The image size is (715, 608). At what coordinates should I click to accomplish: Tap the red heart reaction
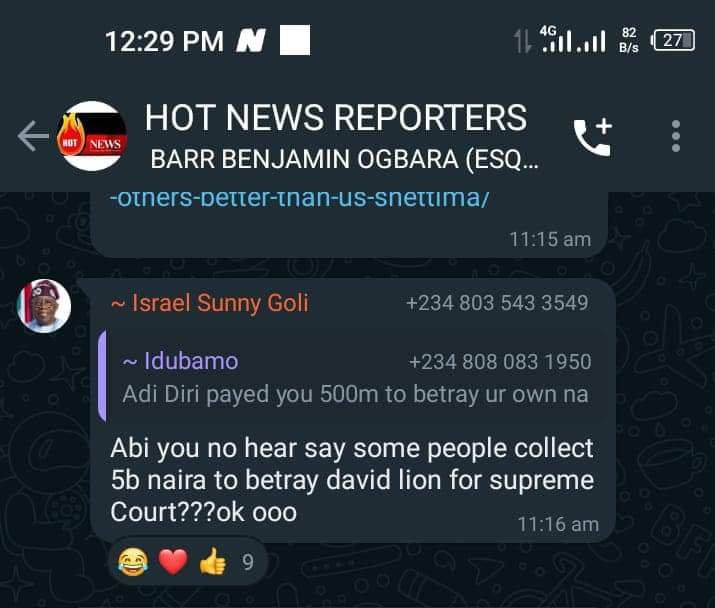(x=173, y=562)
